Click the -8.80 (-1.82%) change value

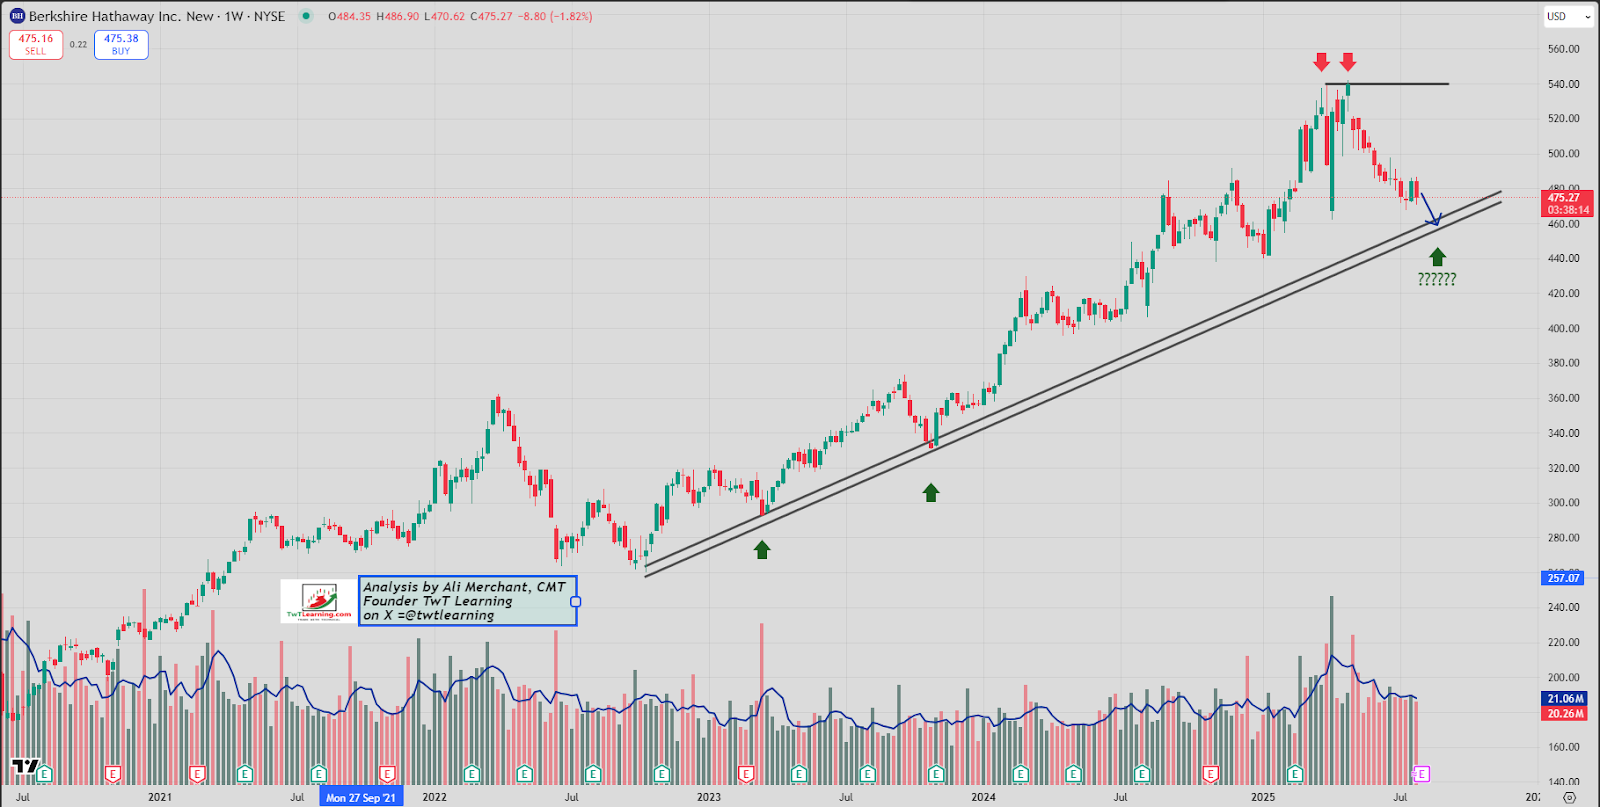coord(556,16)
